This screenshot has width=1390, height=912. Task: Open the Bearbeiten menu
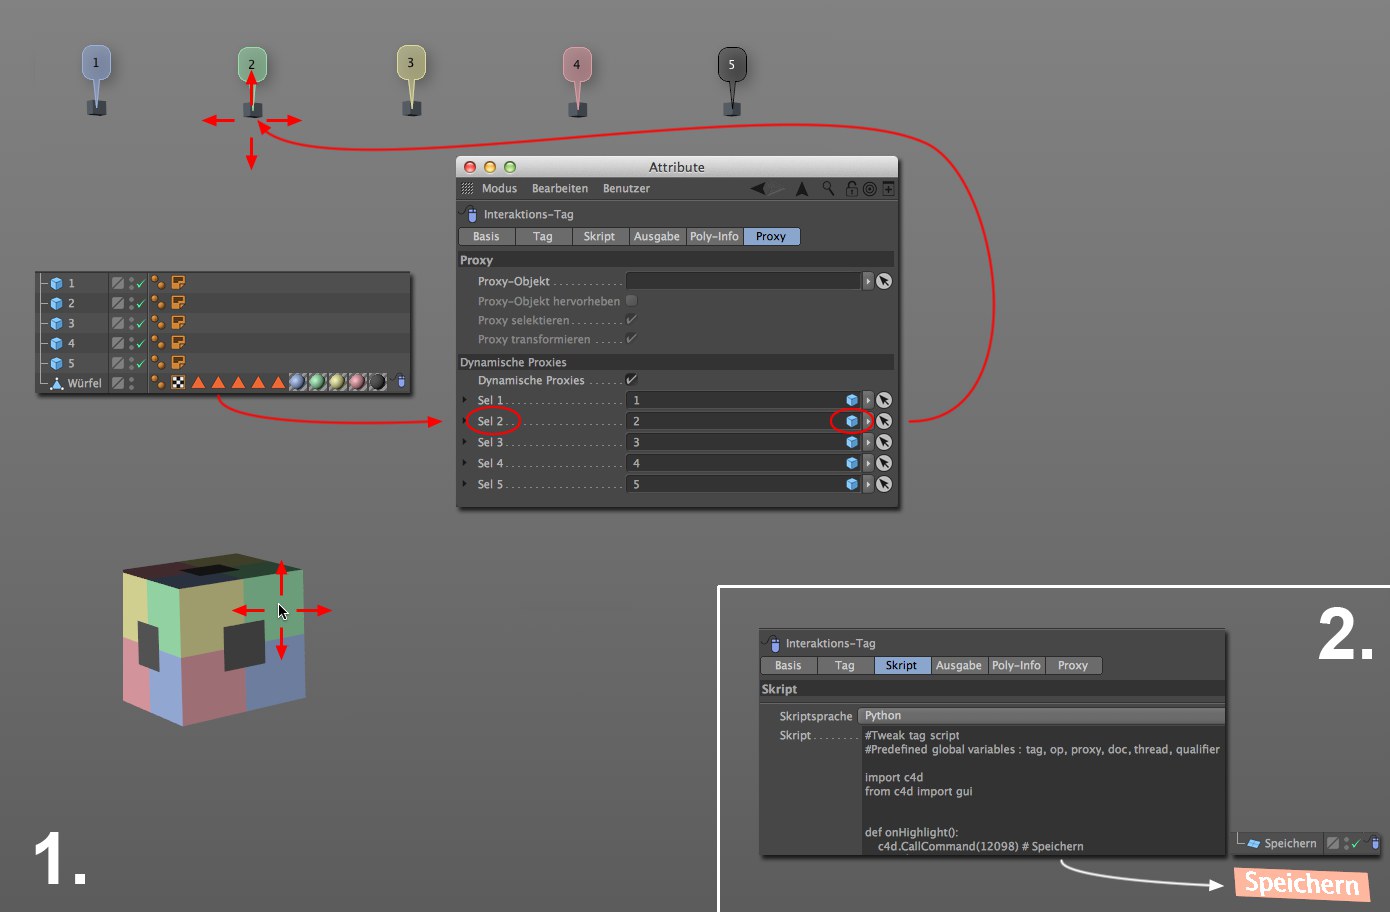click(x=559, y=188)
